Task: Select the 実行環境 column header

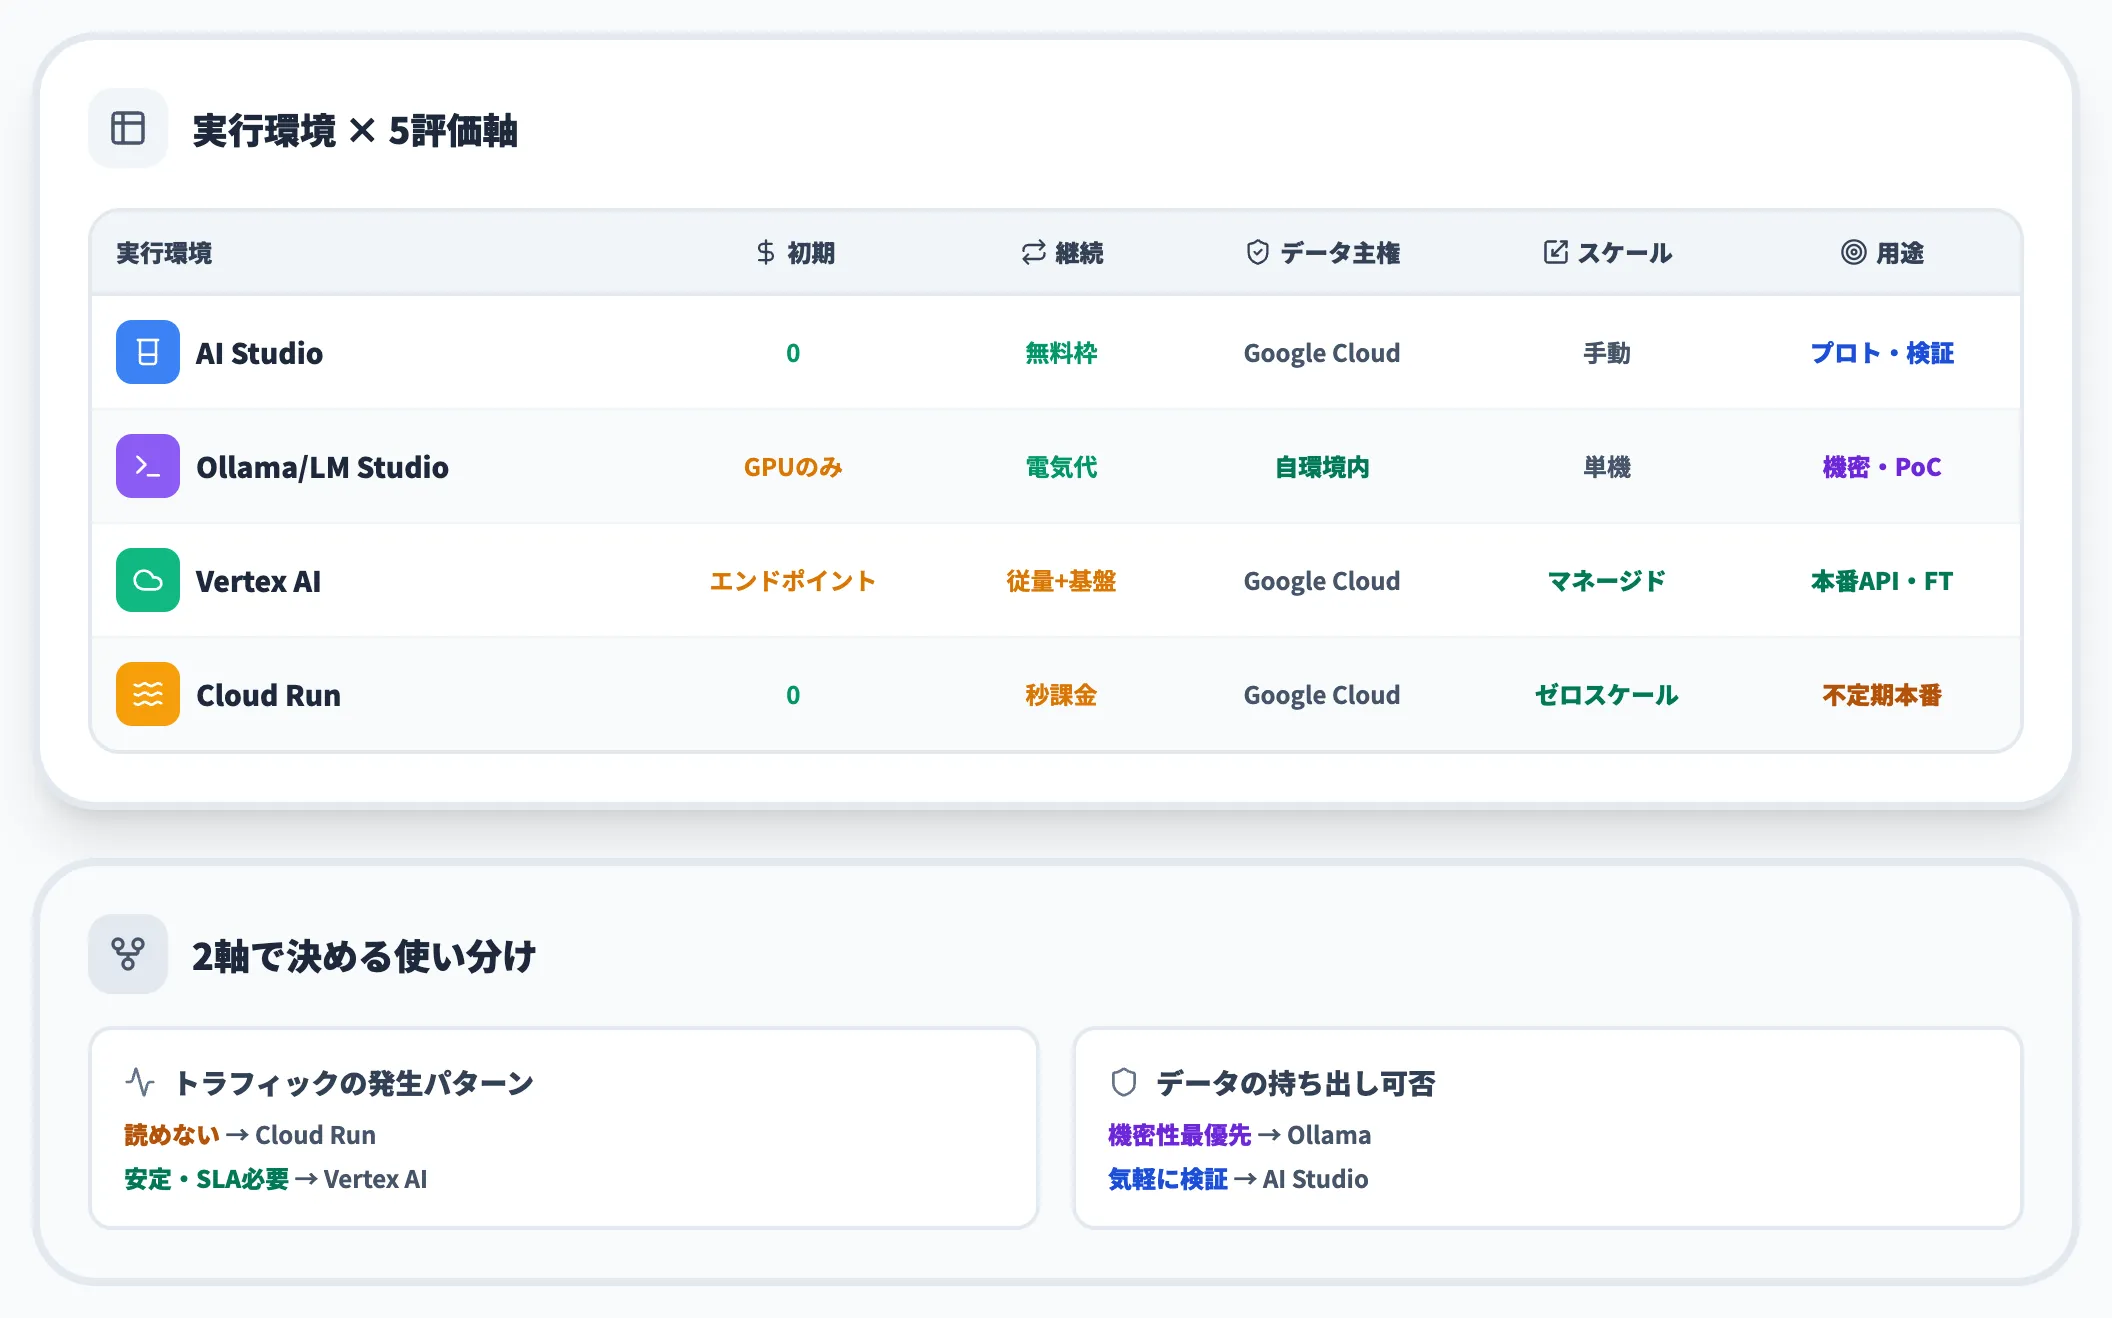Action: click(164, 253)
